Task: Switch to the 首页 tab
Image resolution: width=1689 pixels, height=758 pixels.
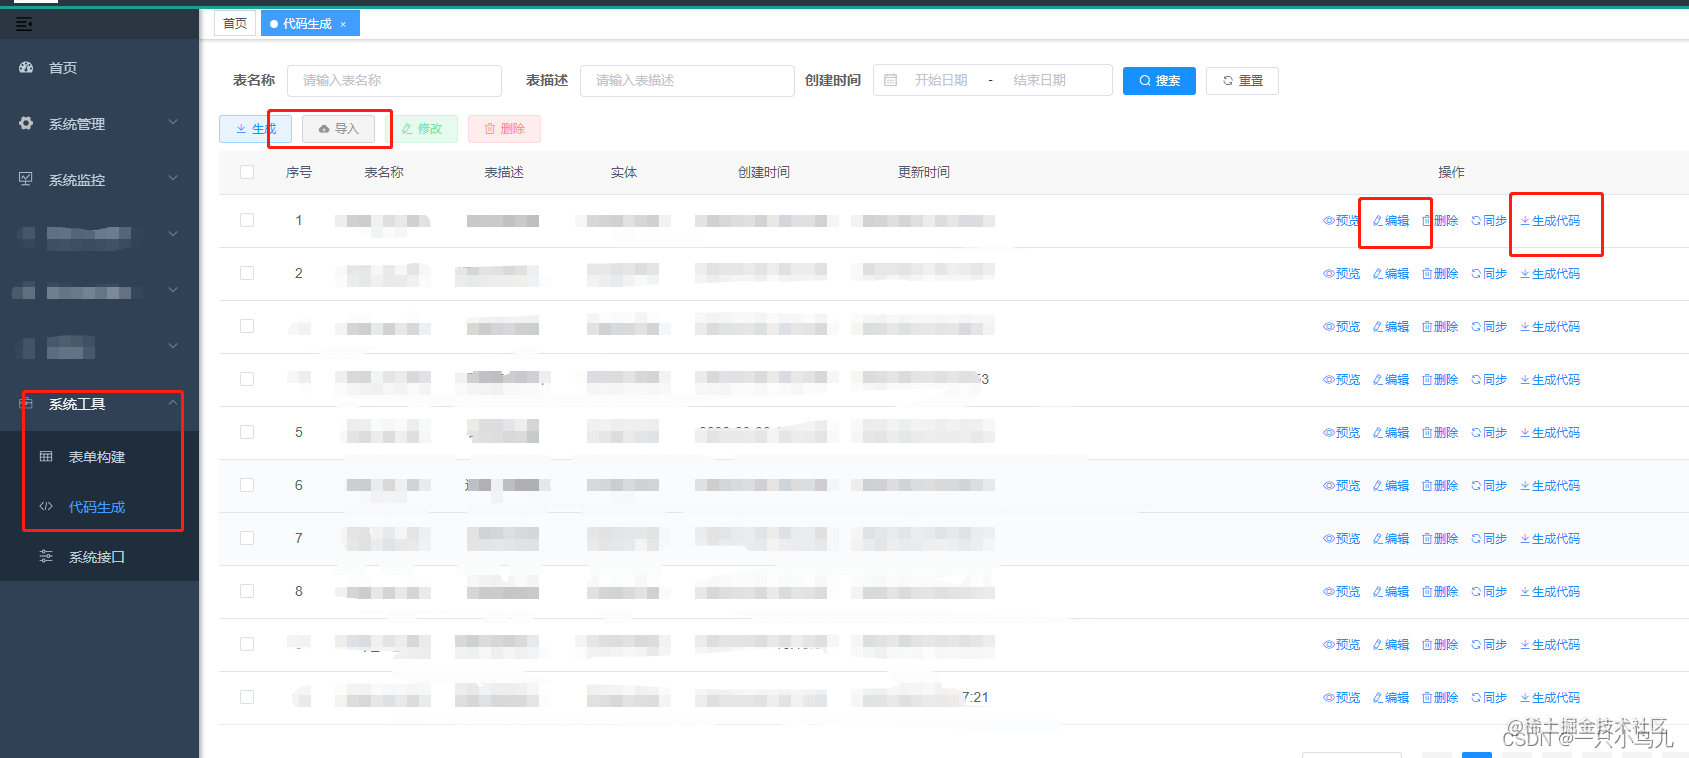Action: 235,23
